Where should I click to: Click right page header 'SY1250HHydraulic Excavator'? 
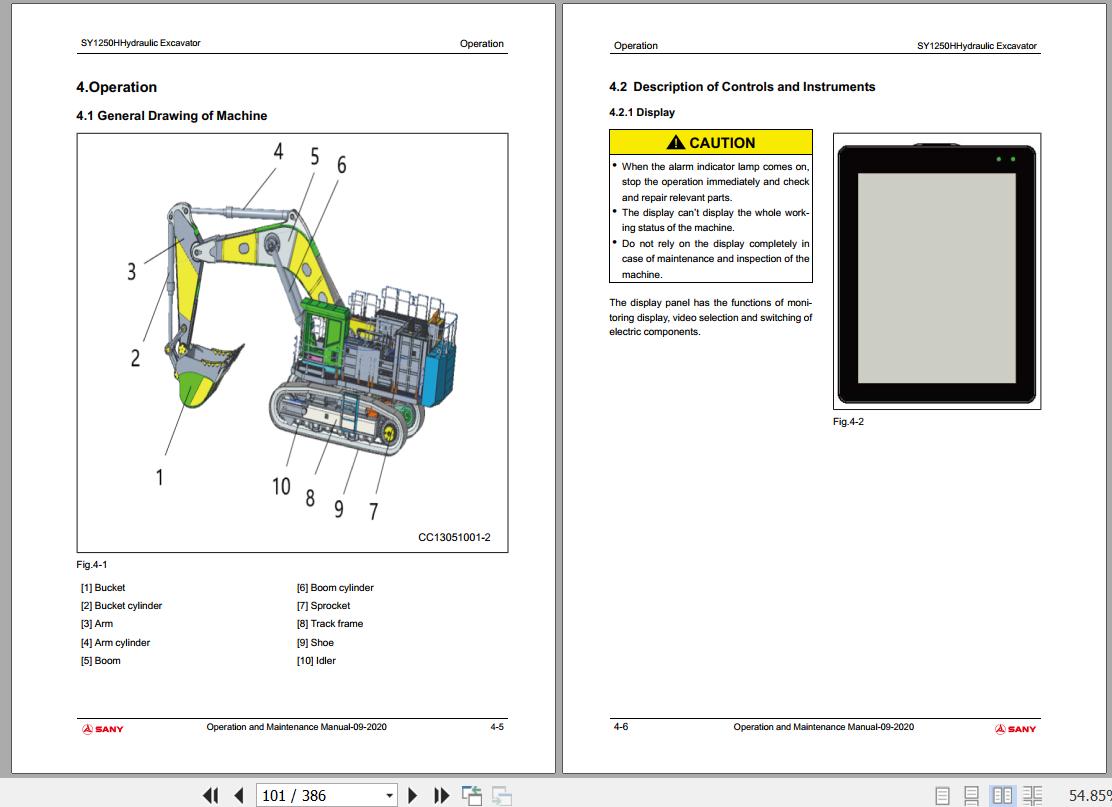(x=977, y=46)
